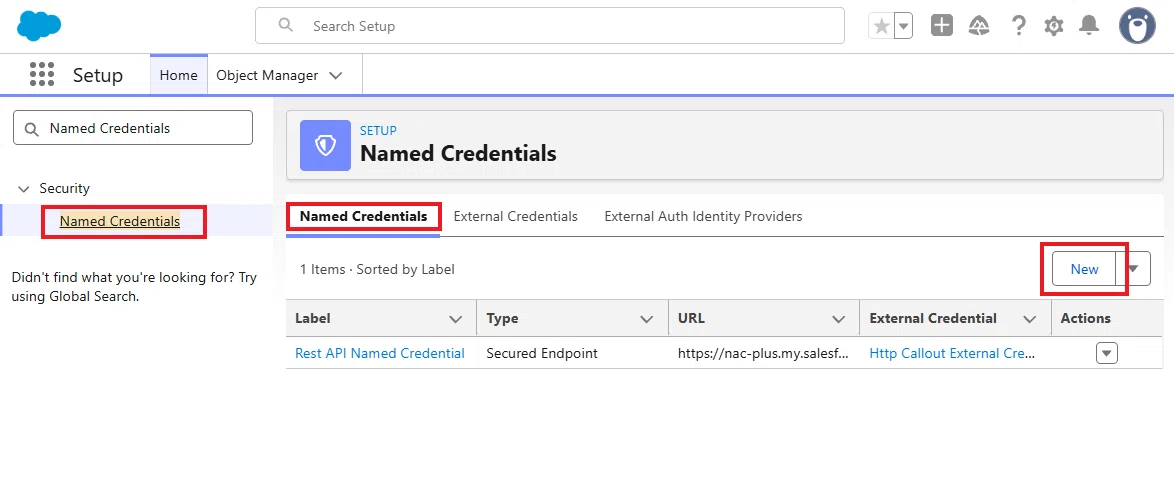
Task: Select the Named Credentials sub-tab
Action: (363, 217)
